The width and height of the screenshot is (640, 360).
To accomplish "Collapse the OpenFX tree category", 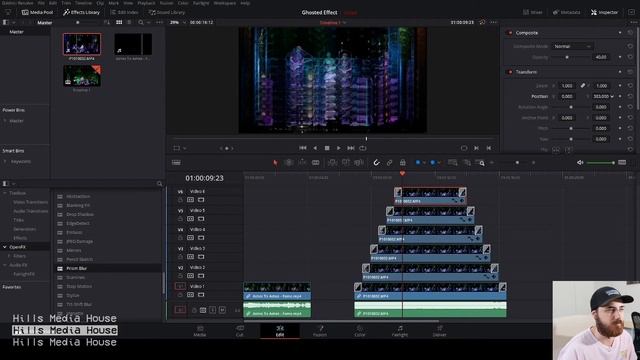I will click(x=5, y=247).
